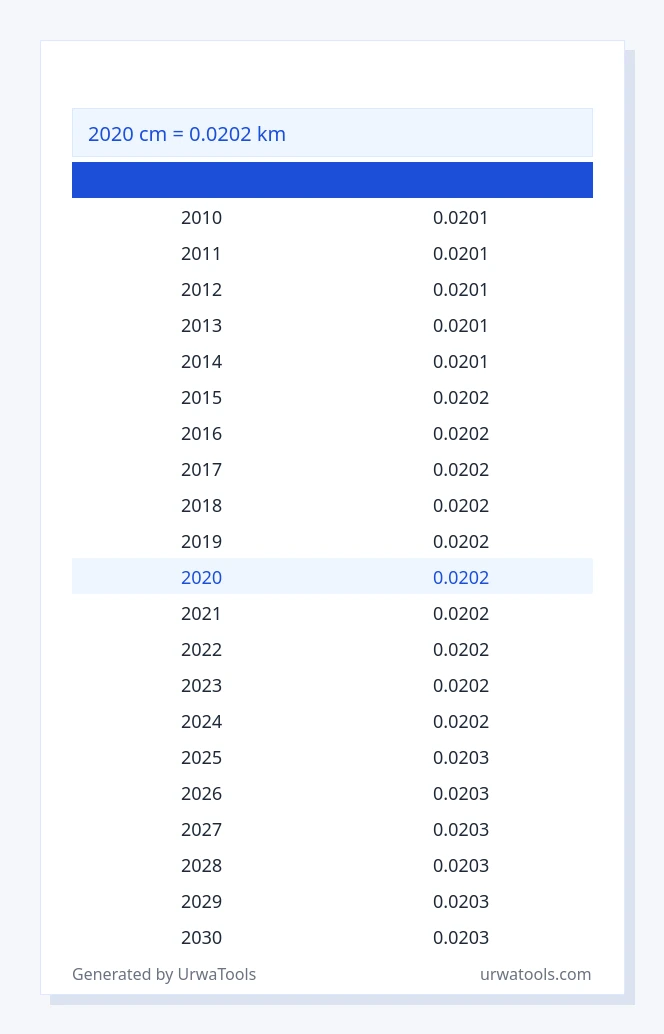
Task: Select the 0.0203 value beside 2027
Action: click(x=461, y=829)
